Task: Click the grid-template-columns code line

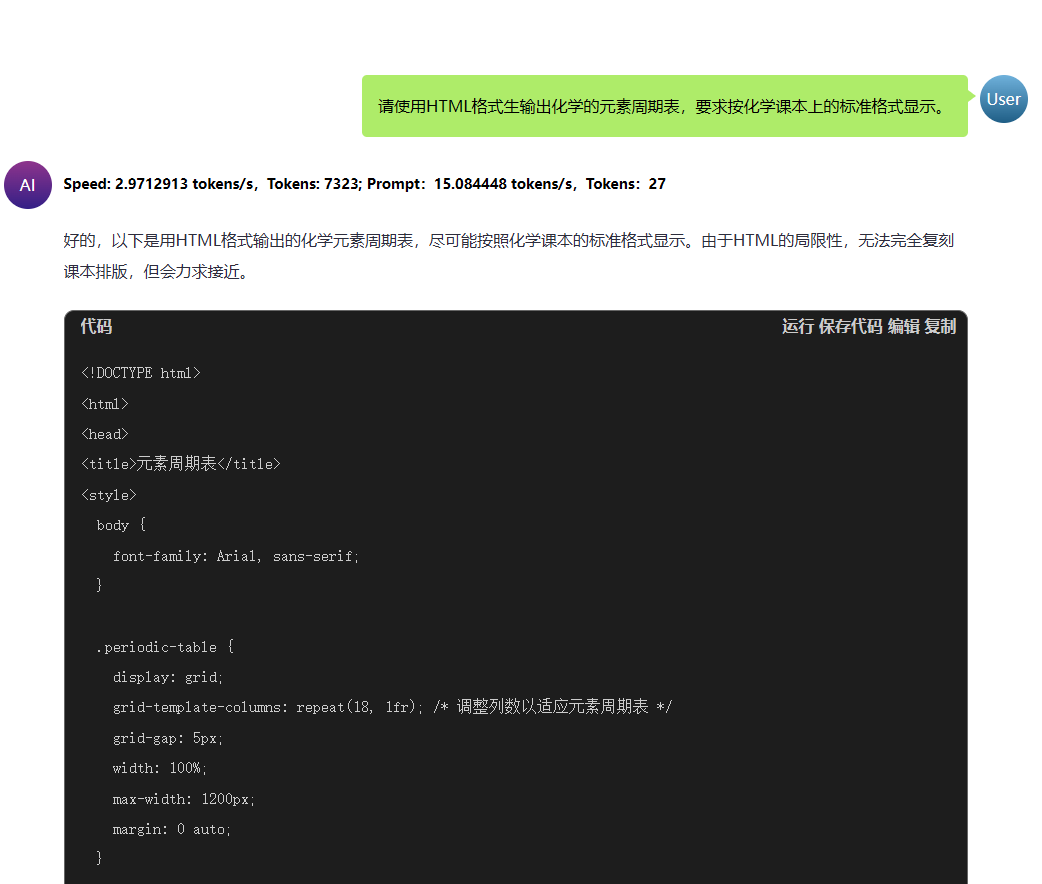Action: click(393, 707)
